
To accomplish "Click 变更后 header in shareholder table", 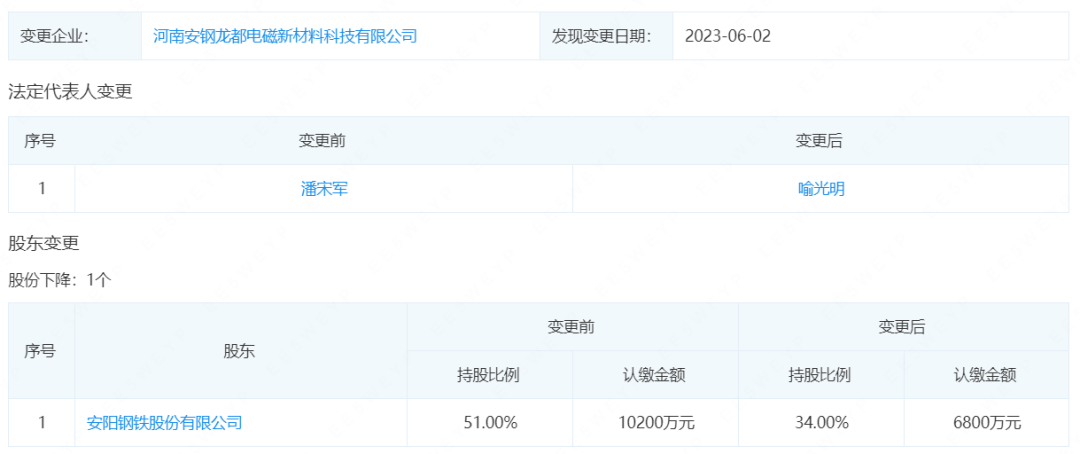I will coord(902,327).
